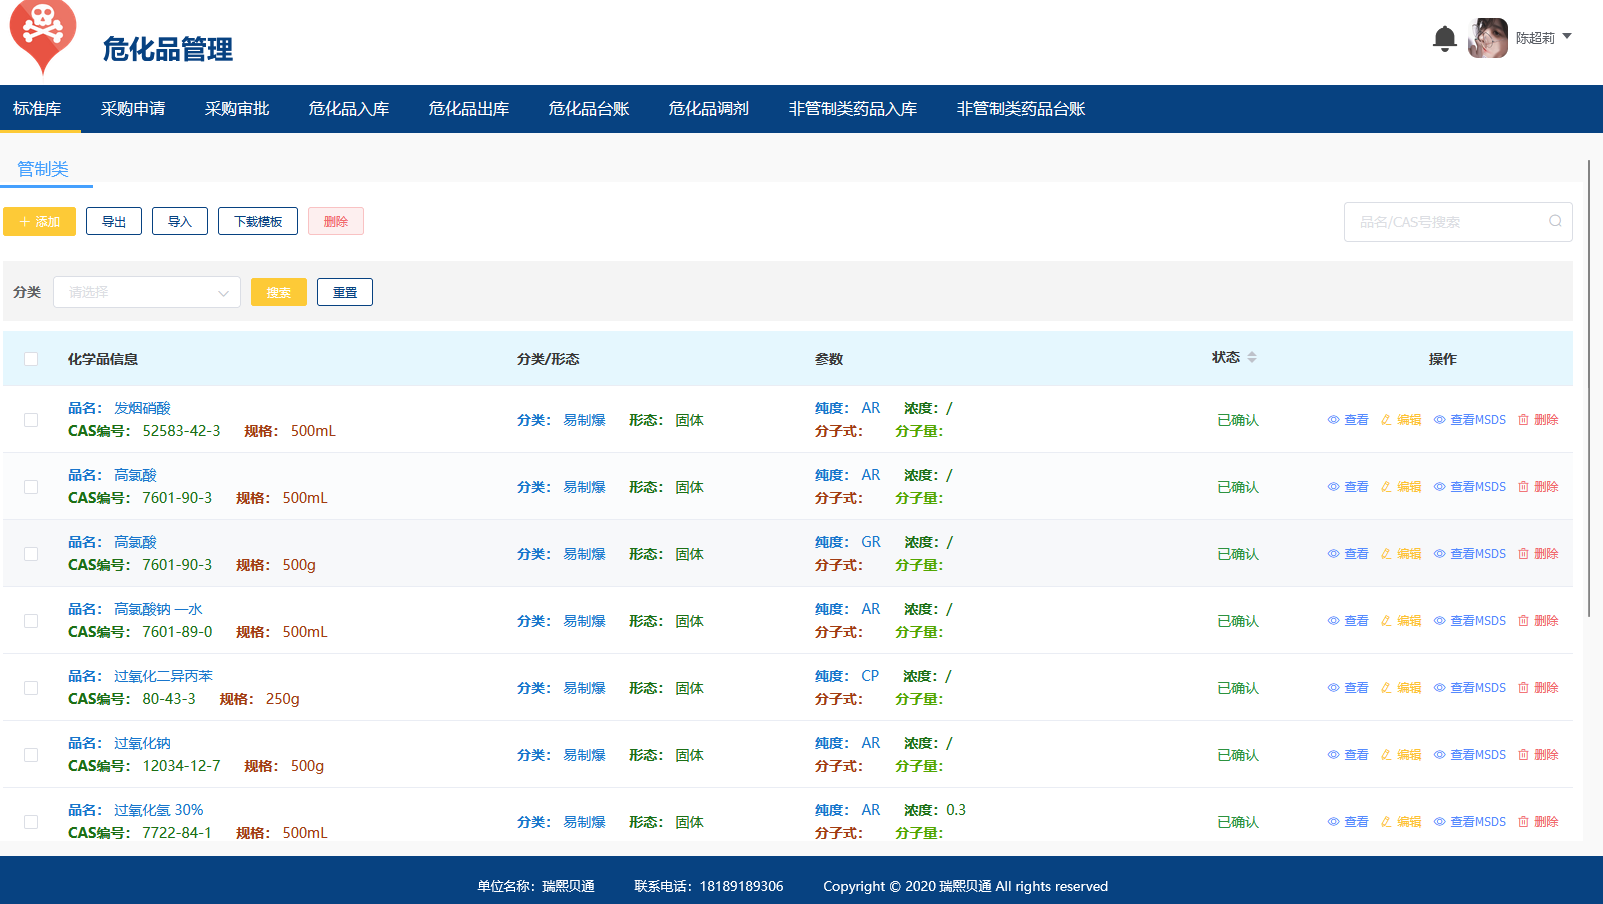Click the 品名/CAS号搜索 input field

point(1458,222)
